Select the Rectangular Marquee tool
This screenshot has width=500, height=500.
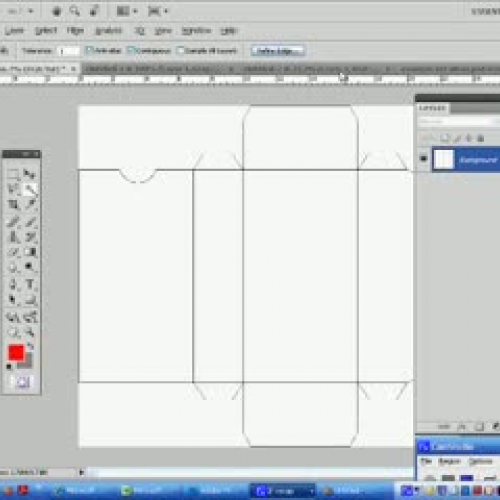tap(13, 174)
